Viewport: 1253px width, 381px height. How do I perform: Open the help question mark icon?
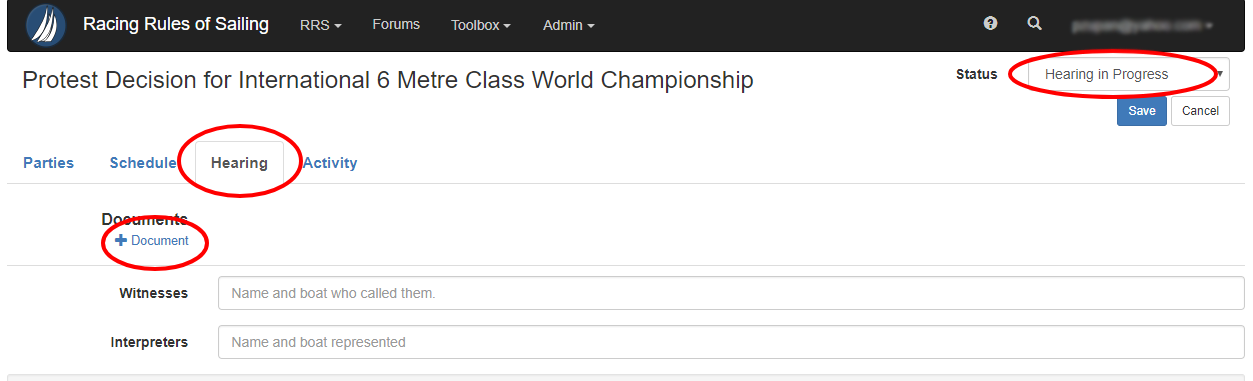990,23
